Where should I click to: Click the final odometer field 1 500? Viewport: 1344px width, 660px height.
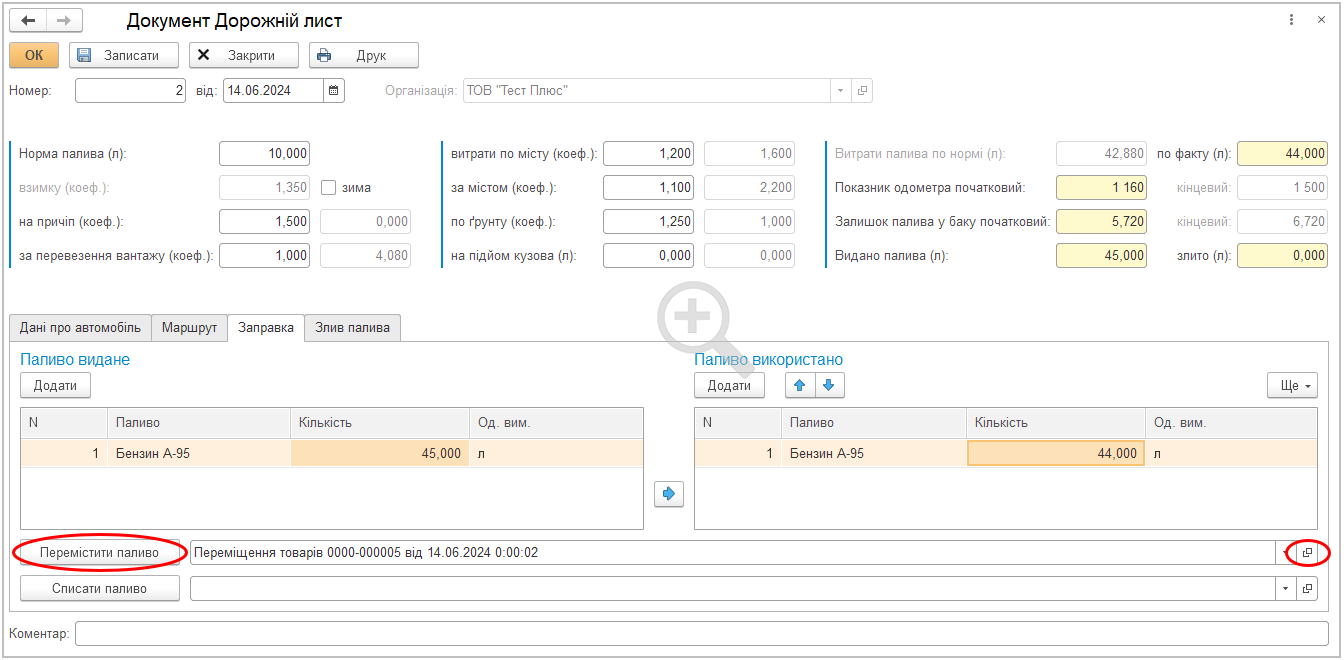pos(1282,187)
